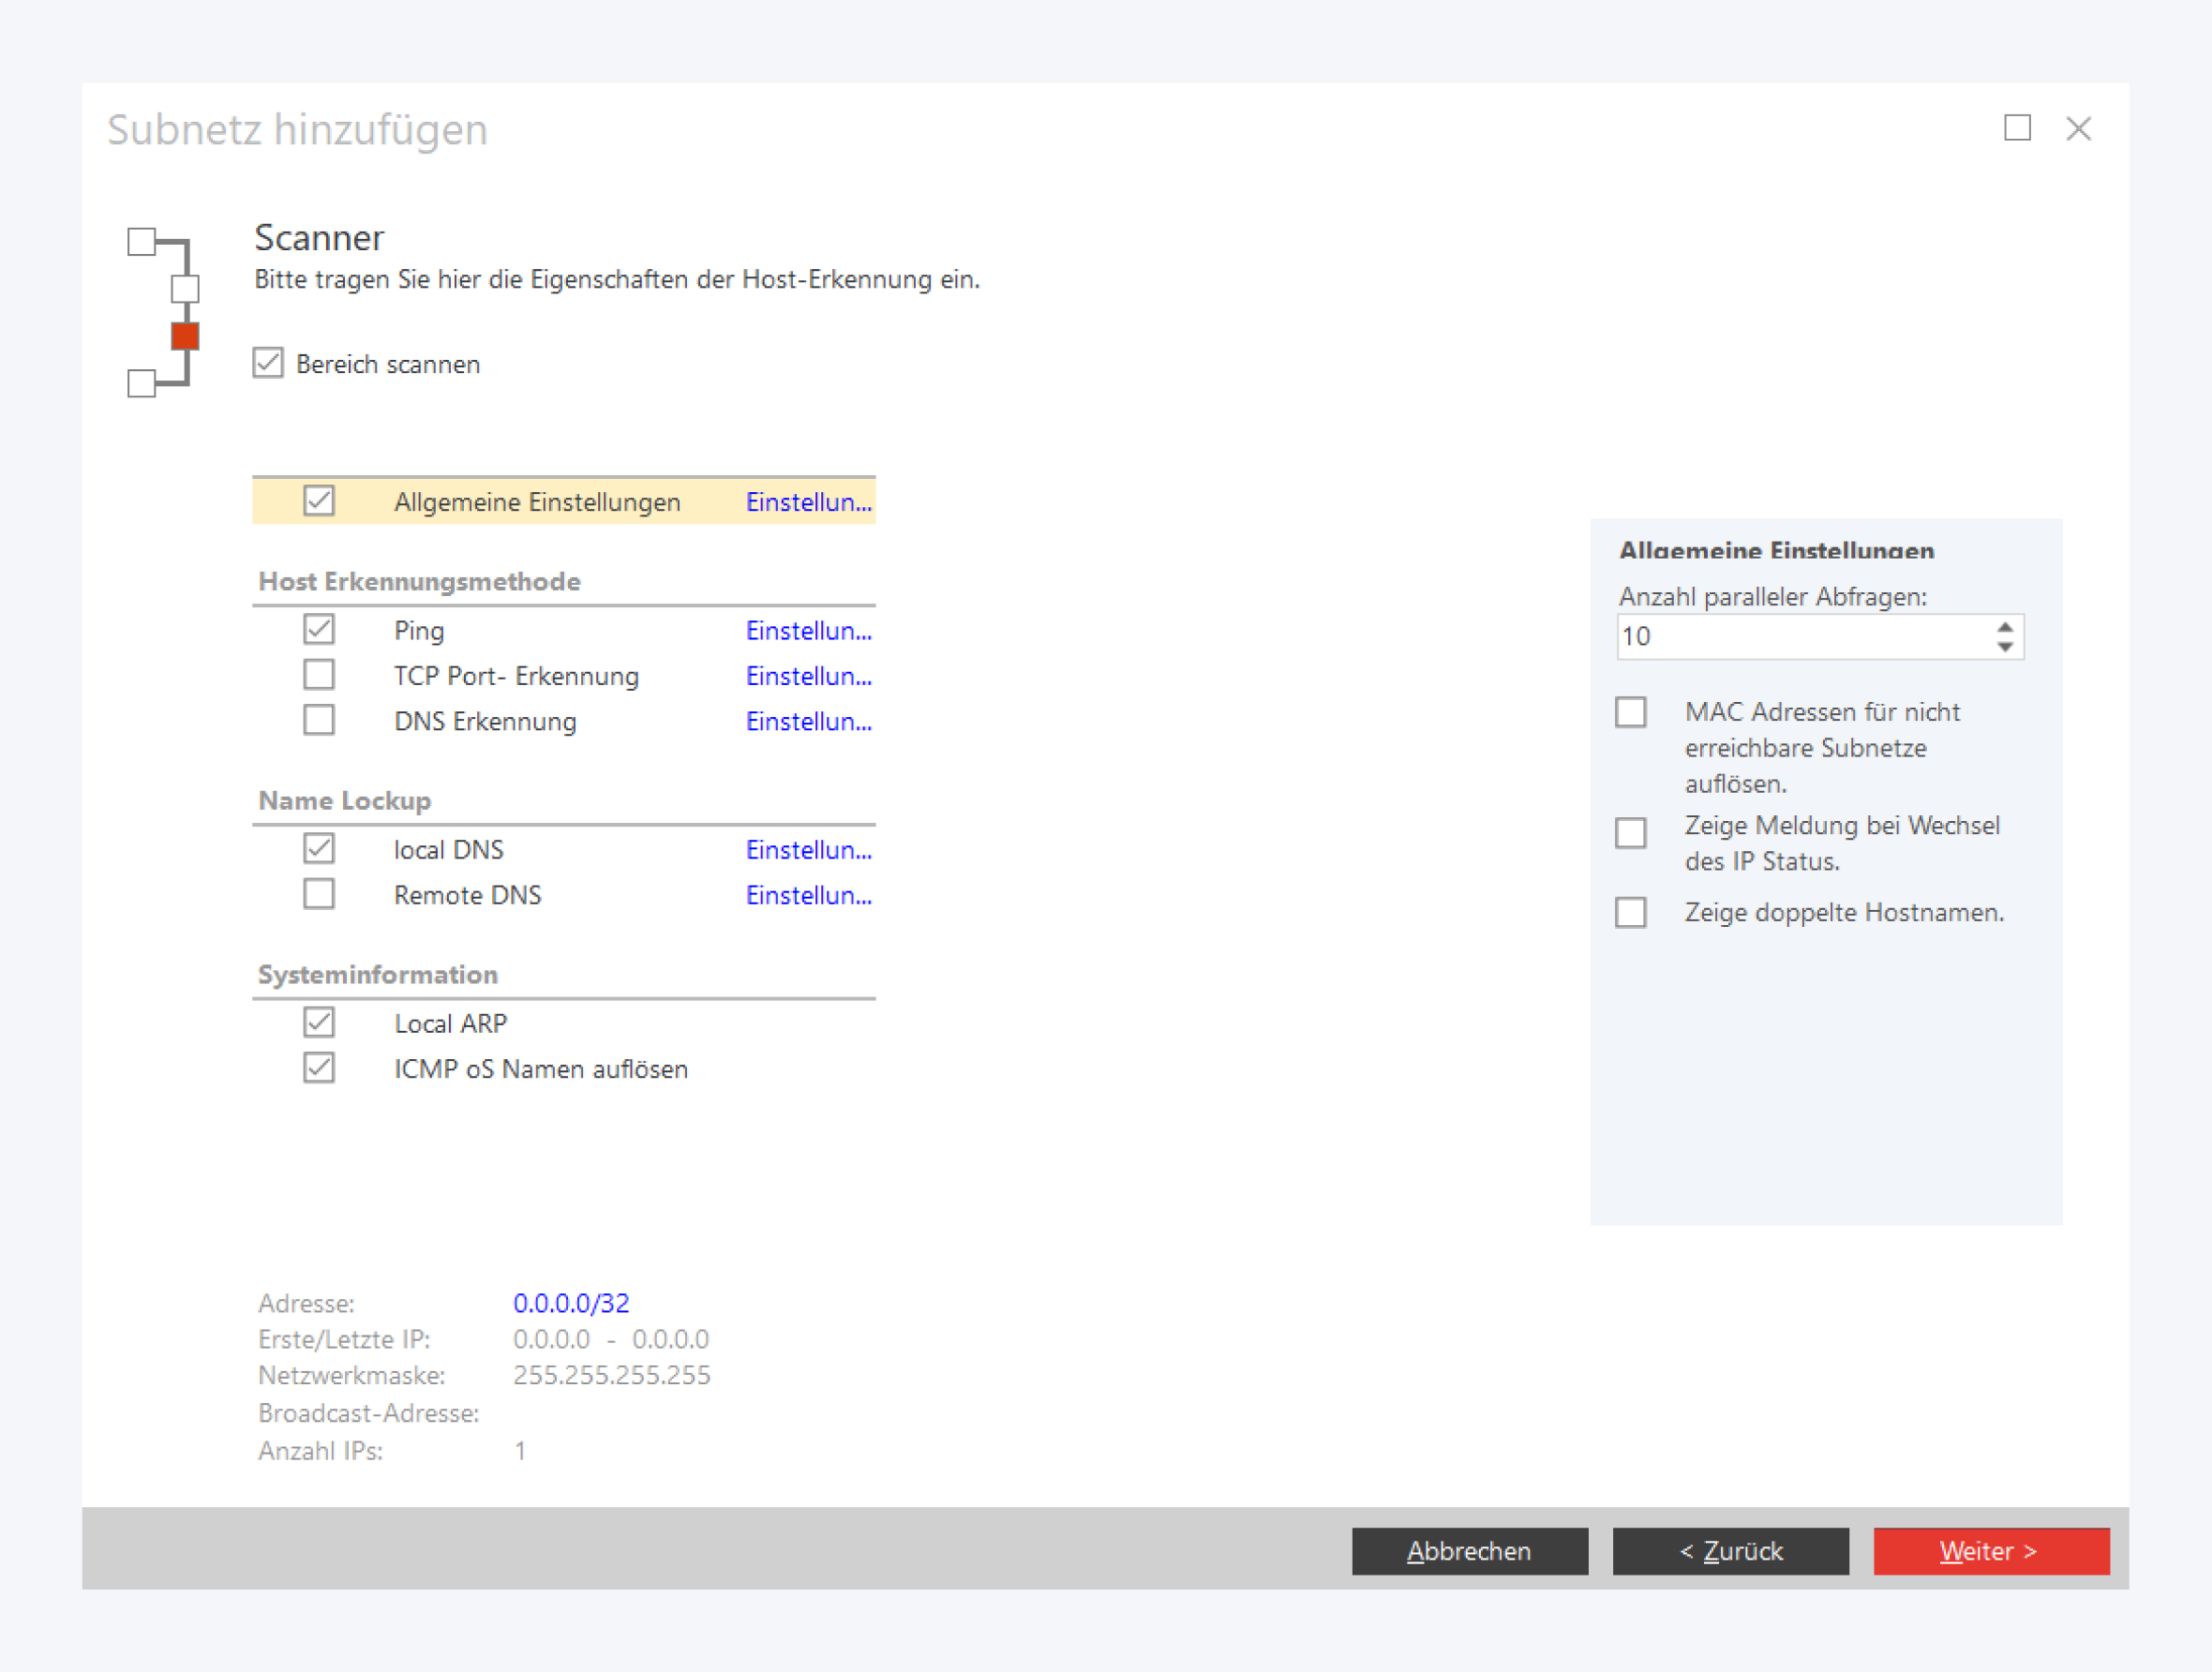This screenshot has width=2212, height=1672.
Task: Increase parallel queries with up arrow
Action: coord(2004,627)
